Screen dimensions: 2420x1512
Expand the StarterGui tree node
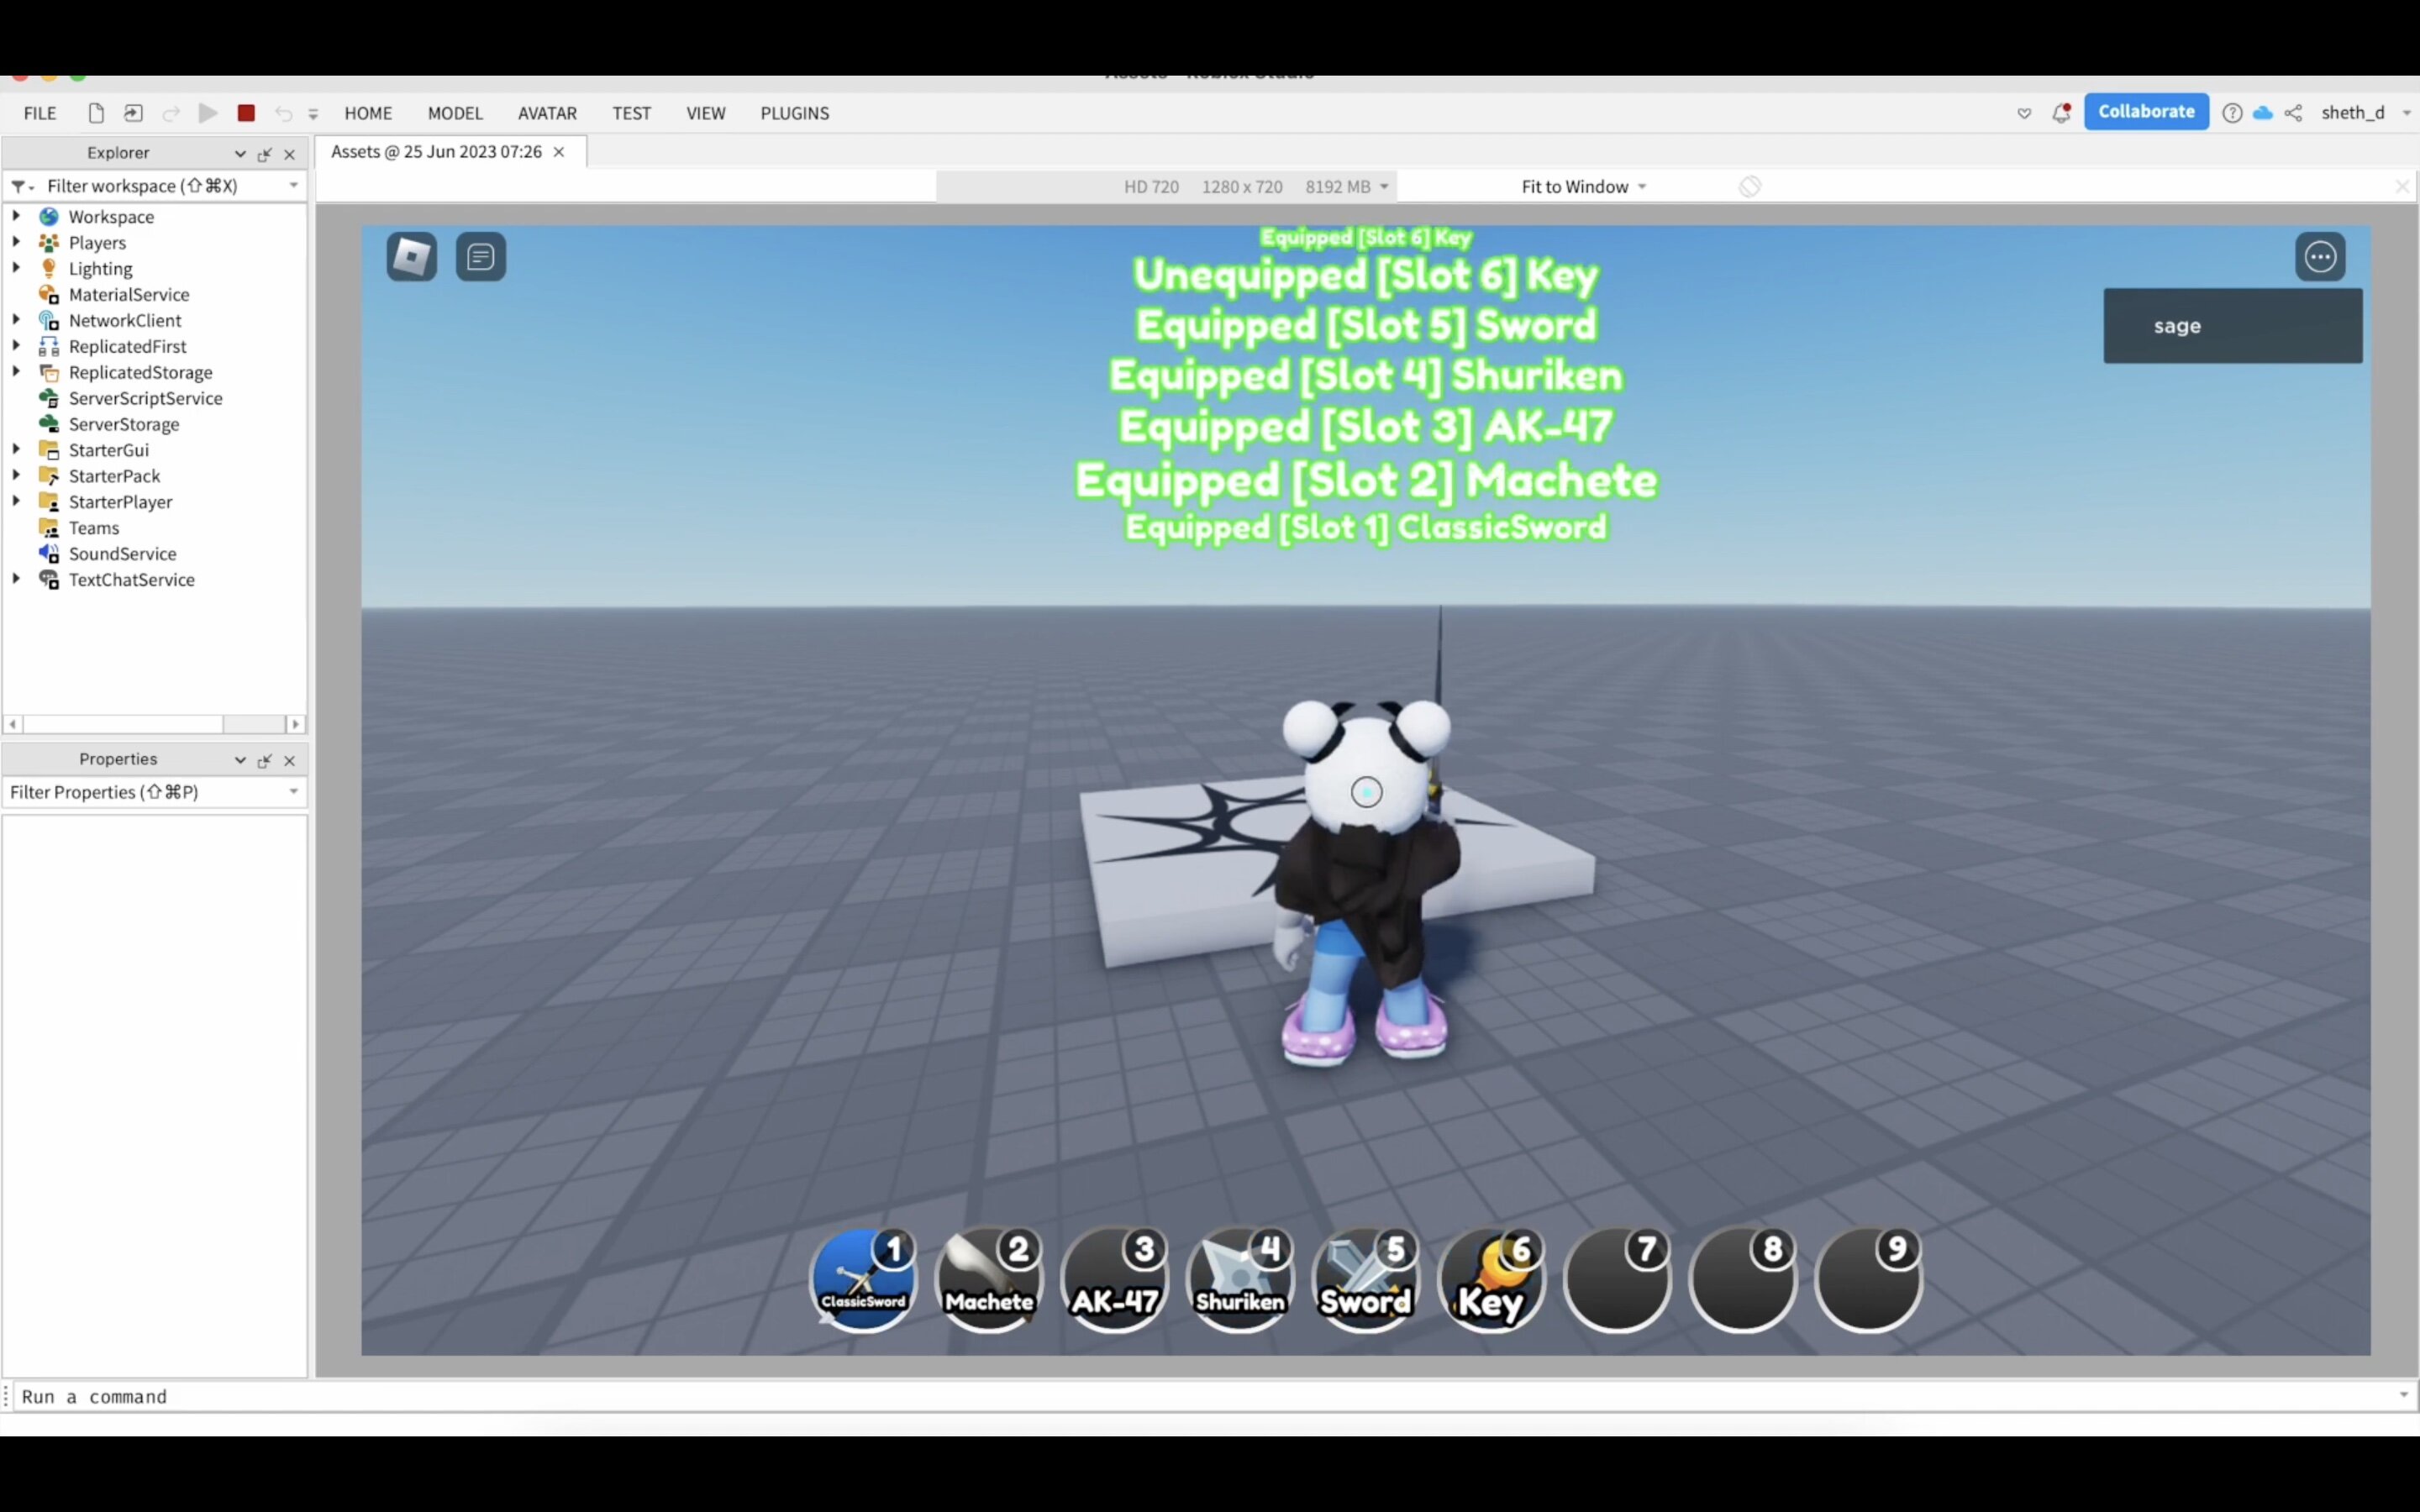16,449
